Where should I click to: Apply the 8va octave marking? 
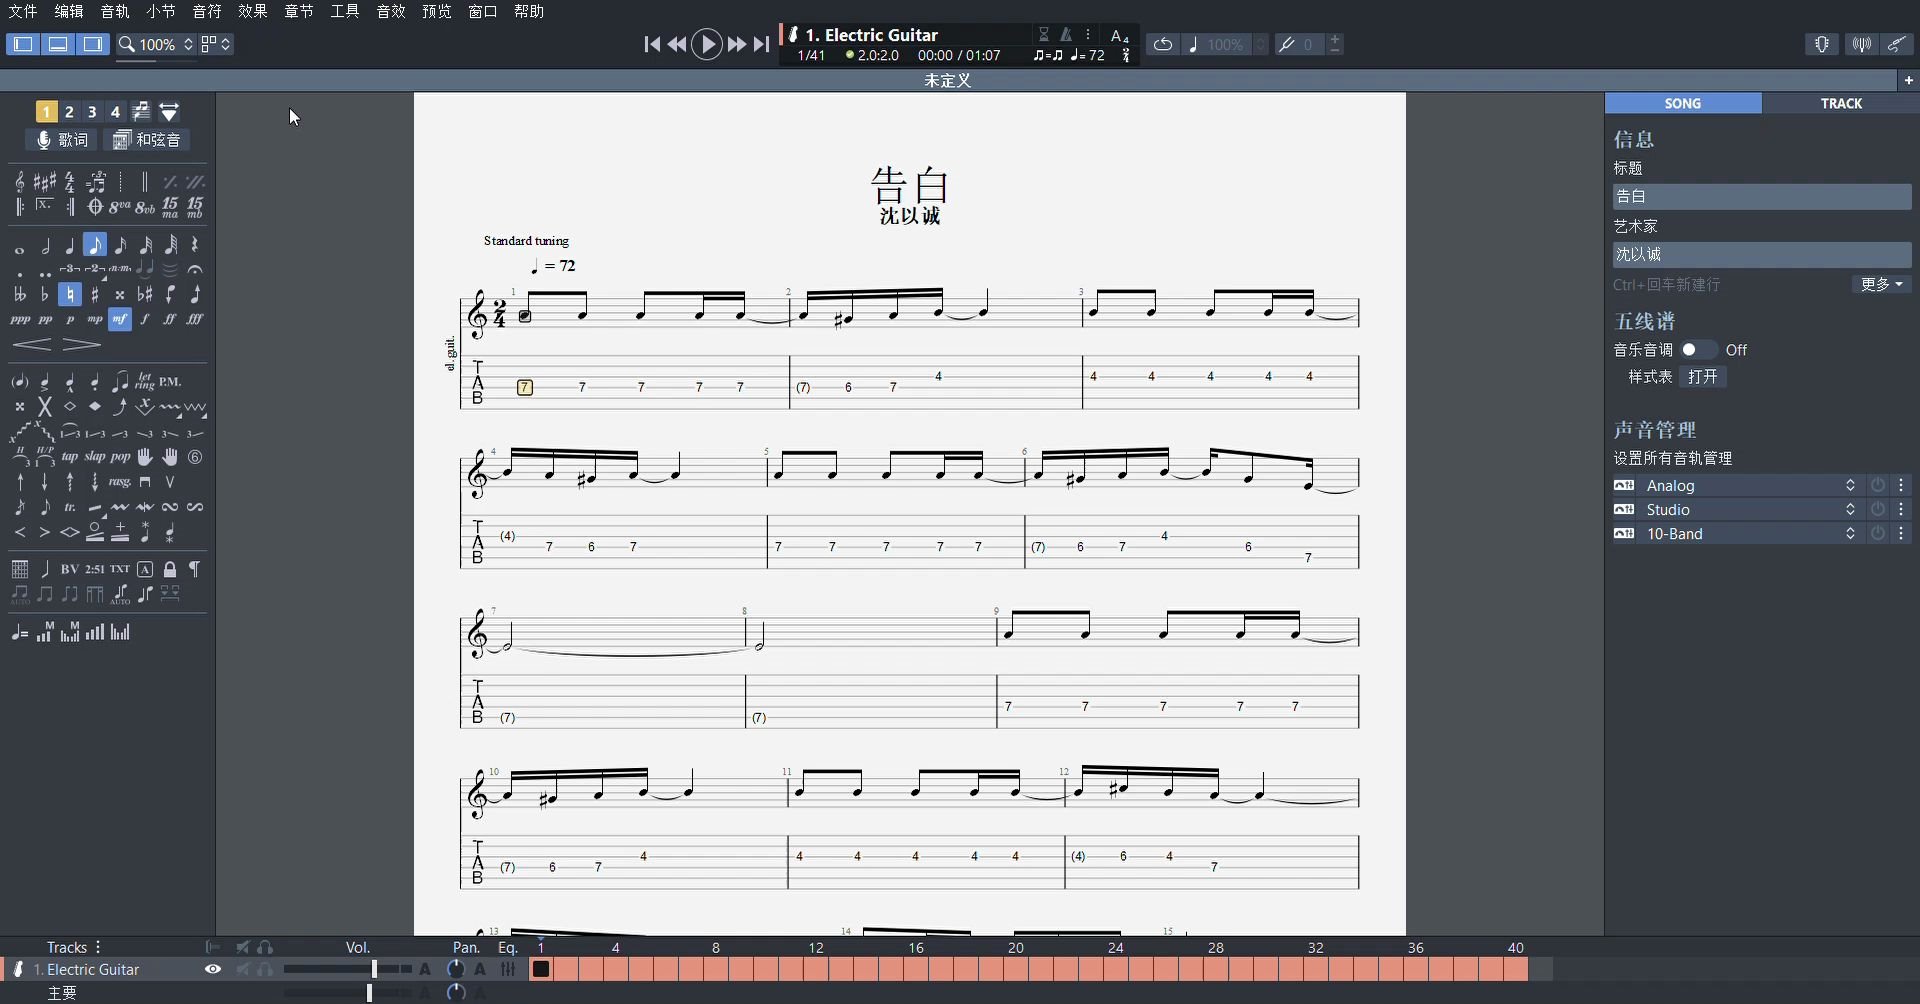click(x=120, y=207)
